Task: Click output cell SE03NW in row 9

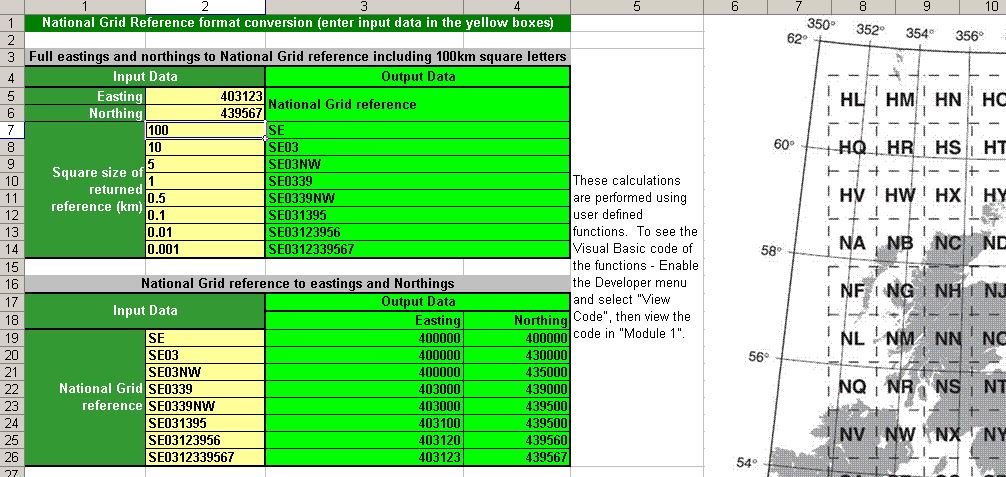Action: point(418,164)
